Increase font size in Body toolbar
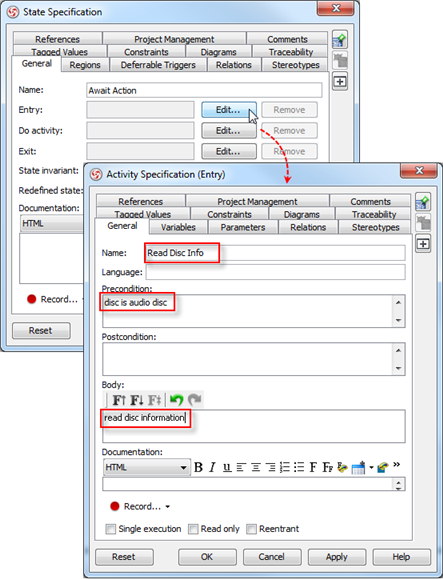This screenshot has height=579, width=443. [x=119, y=400]
